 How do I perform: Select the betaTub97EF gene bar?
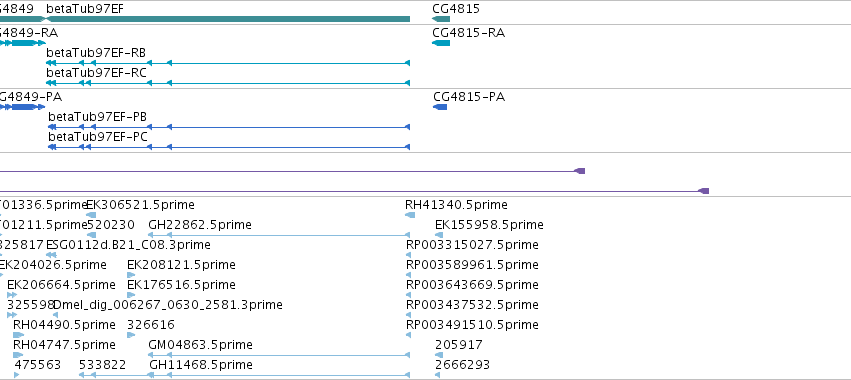[228, 19]
